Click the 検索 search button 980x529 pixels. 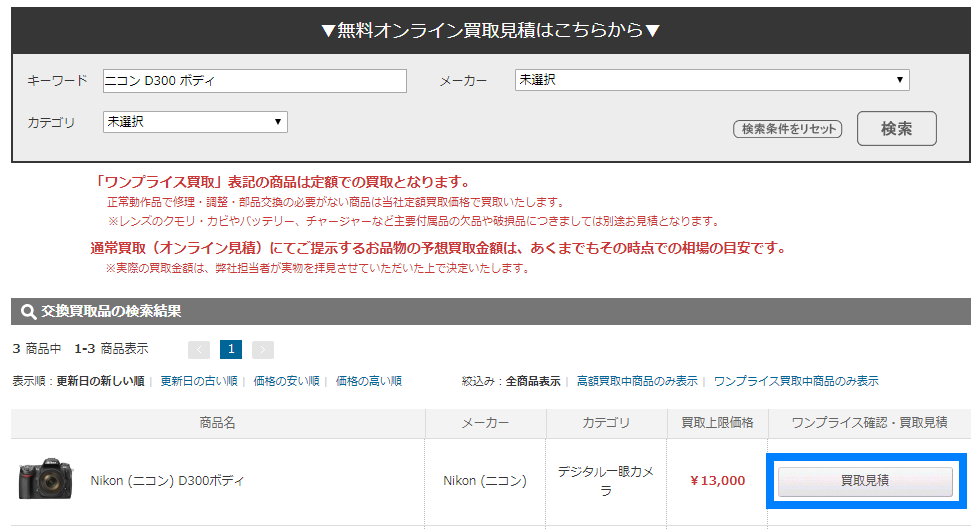click(896, 128)
